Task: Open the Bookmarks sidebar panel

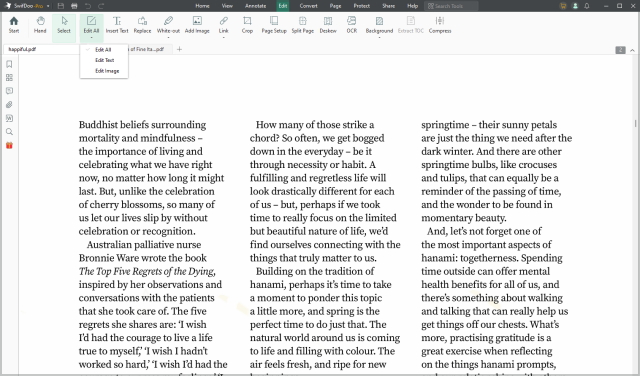Action: [9, 64]
